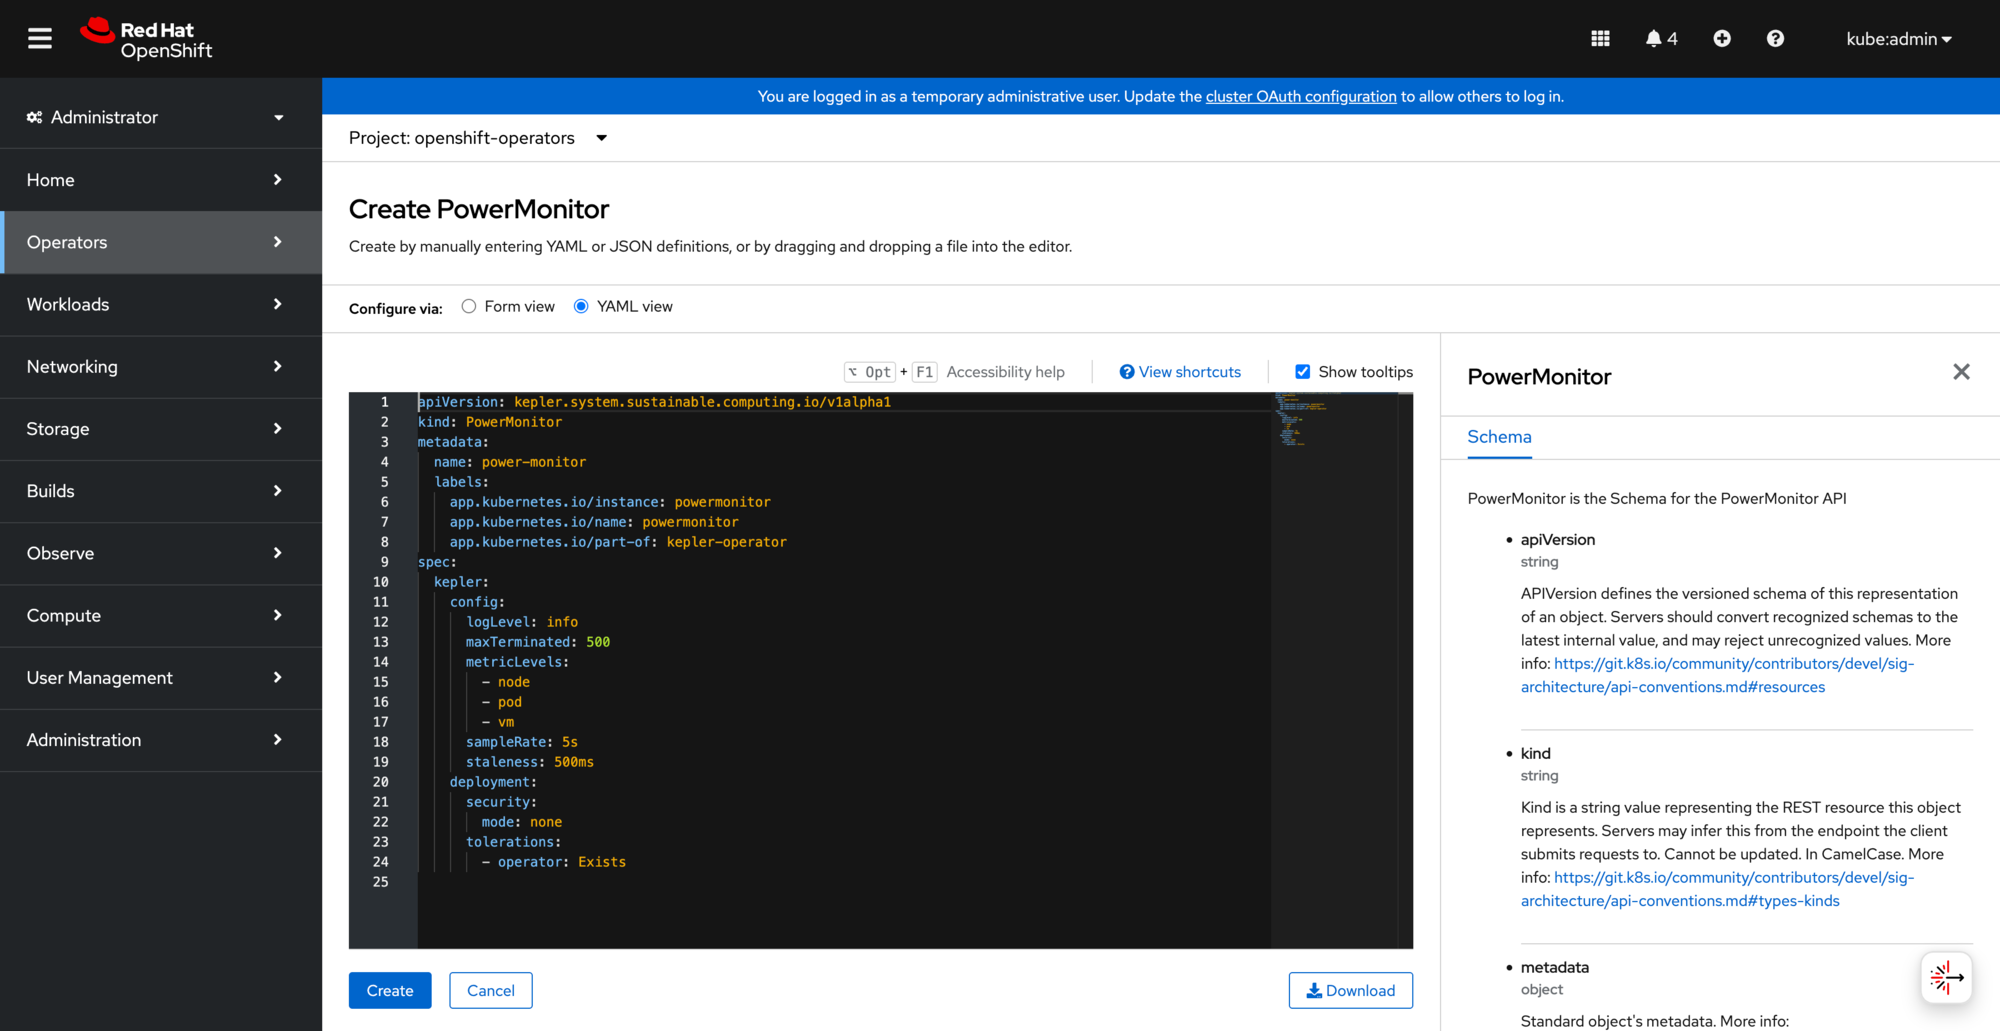The height and width of the screenshot is (1031, 2000).
Task: Click the quick create plus icon
Action: [1722, 38]
